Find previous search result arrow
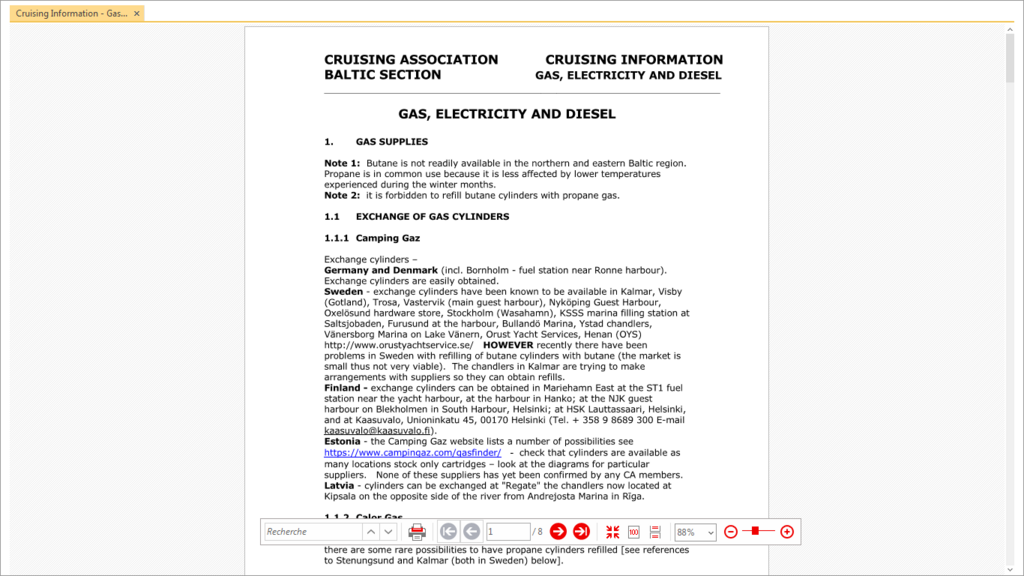1024x576 pixels. (371, 532)
